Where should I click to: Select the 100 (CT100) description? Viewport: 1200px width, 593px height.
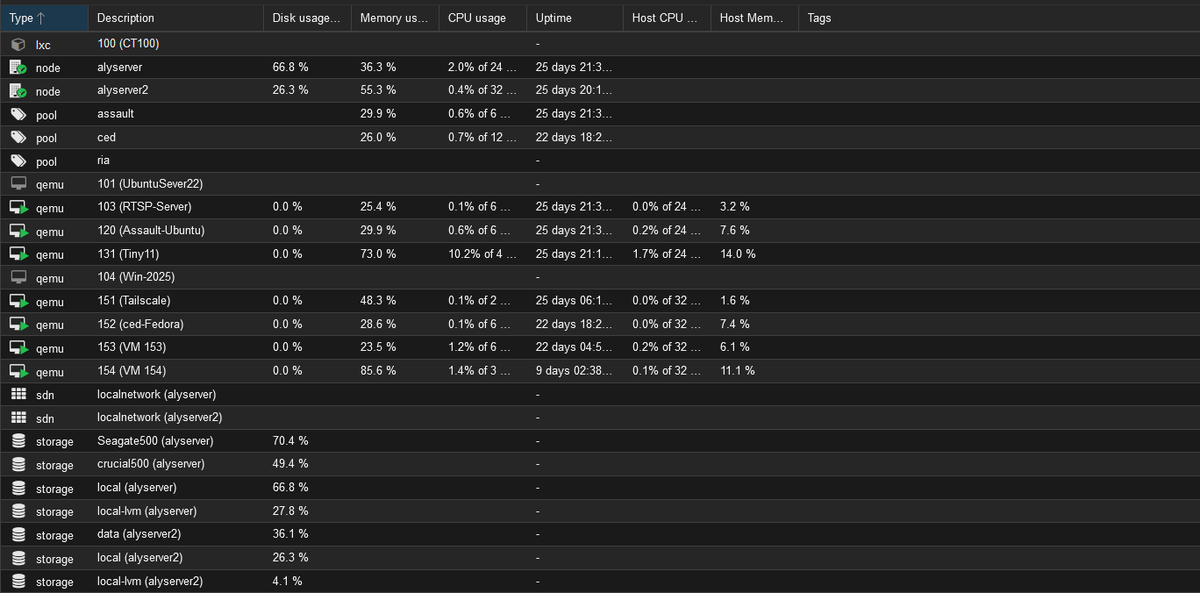tap(128, 44)
